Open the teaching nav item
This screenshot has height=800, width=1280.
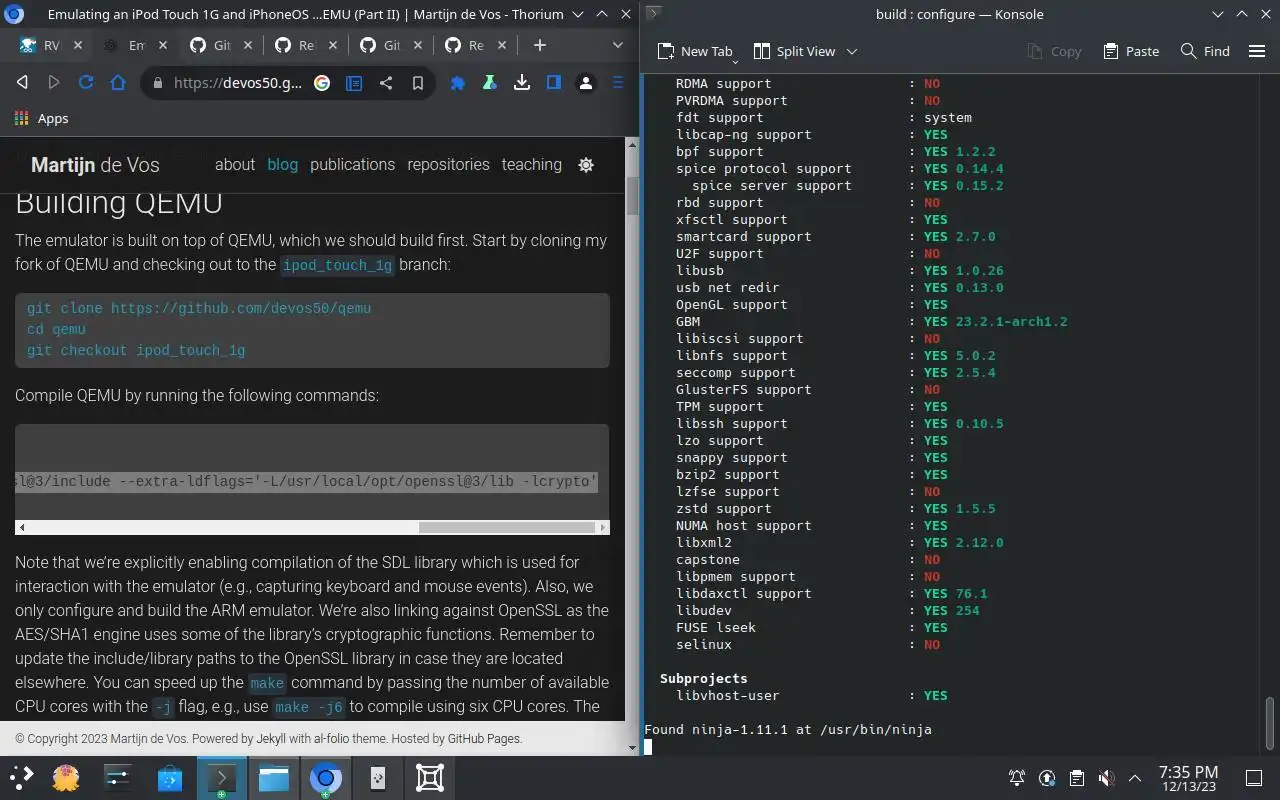point(531,164)
